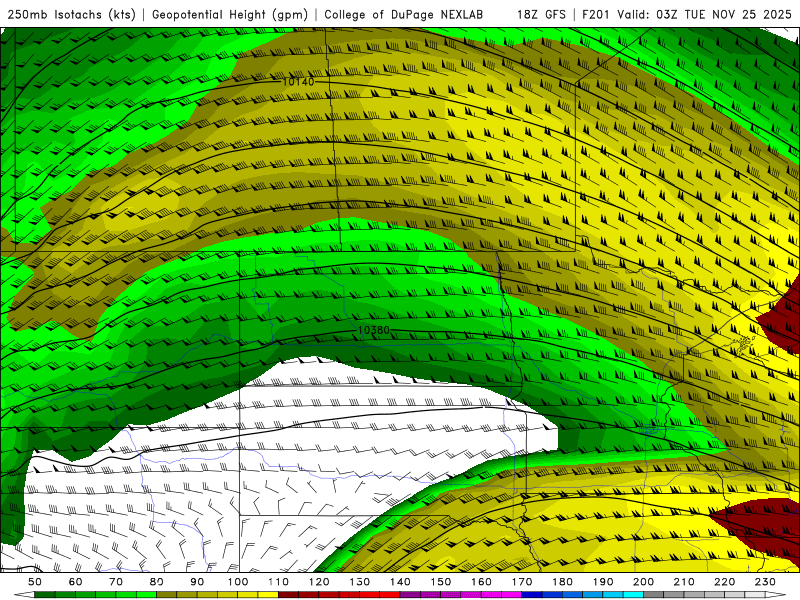Select the darkest green swatch under 50
This screenshot has height=600, width=800.
[x=44, y=595]
